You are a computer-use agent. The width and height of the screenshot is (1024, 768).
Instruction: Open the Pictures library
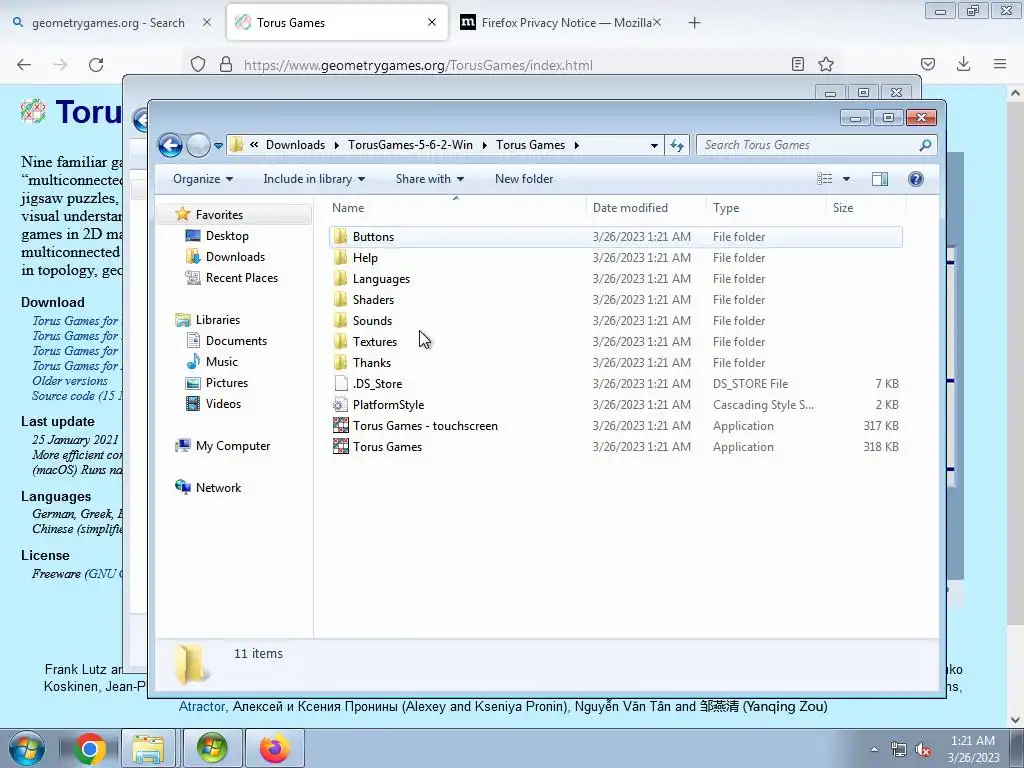pos(227,383)
